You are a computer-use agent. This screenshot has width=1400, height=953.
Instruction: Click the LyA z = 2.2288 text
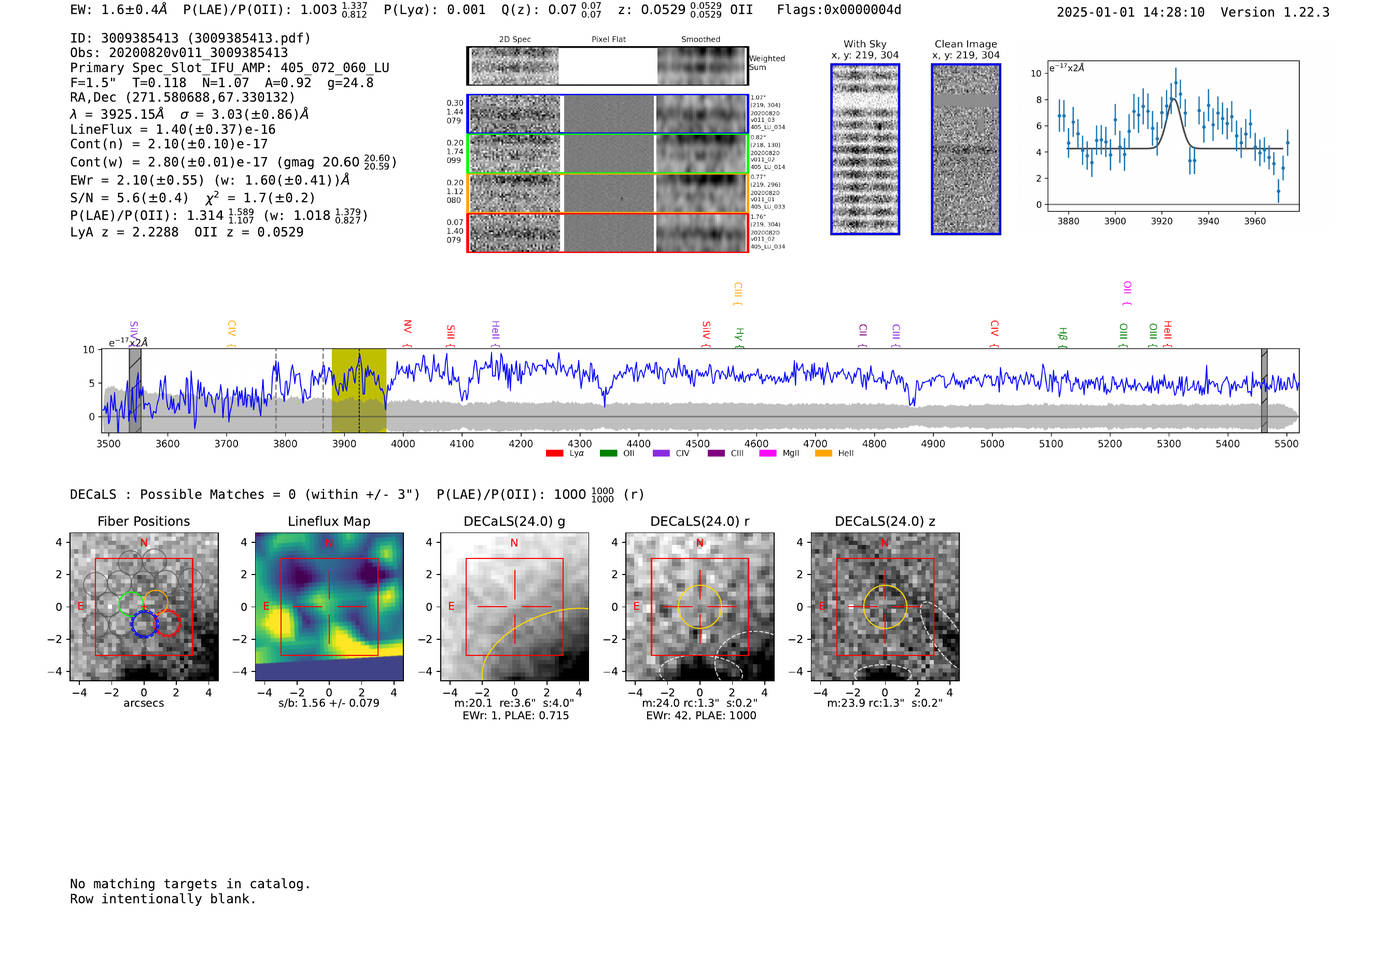tap(124, 232)
